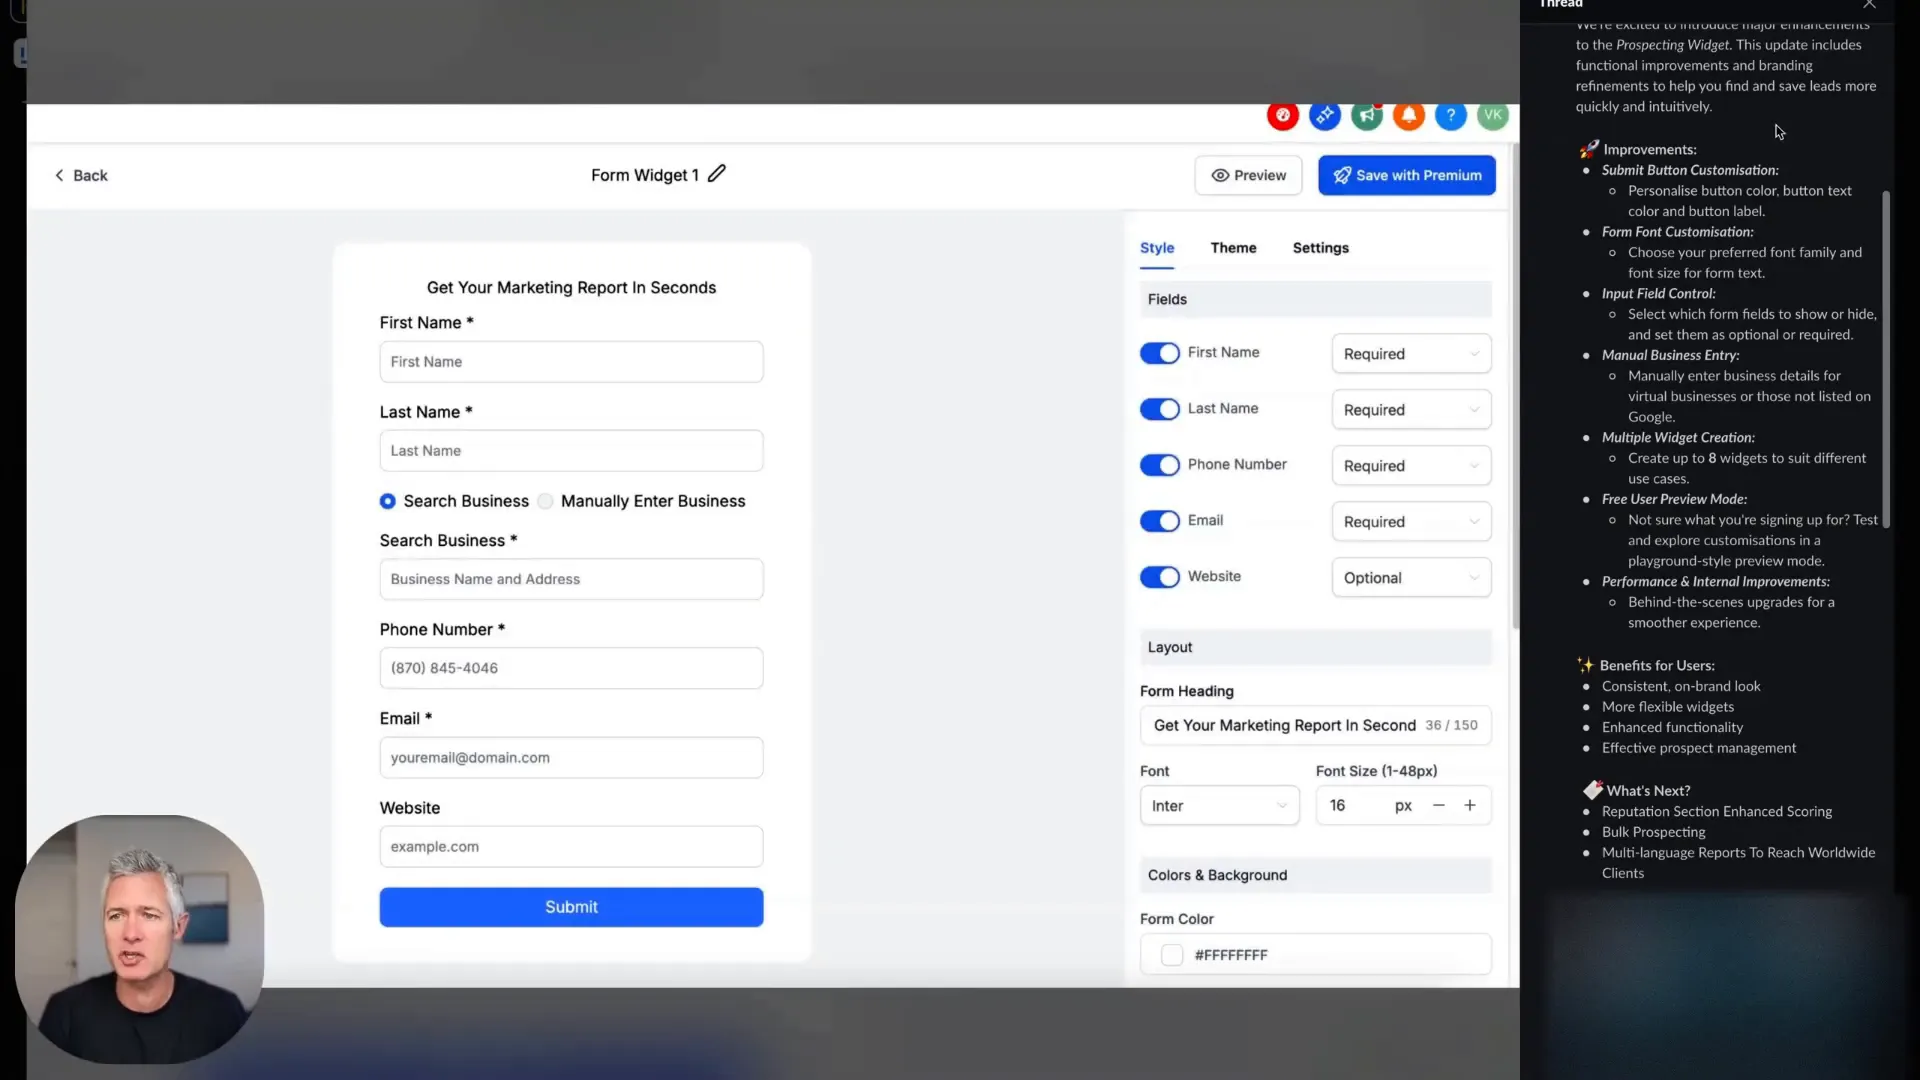Click the Form Heading text field
Image resolution: width=1920 pixels, height=1080 pixels.
point(1315,725)
